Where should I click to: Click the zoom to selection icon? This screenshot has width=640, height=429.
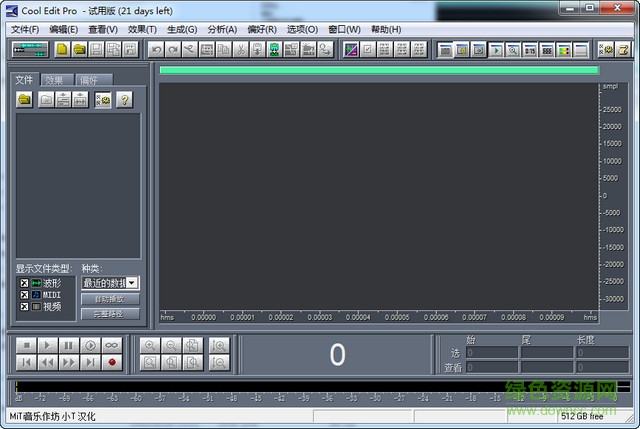click(x=150, y=362)
